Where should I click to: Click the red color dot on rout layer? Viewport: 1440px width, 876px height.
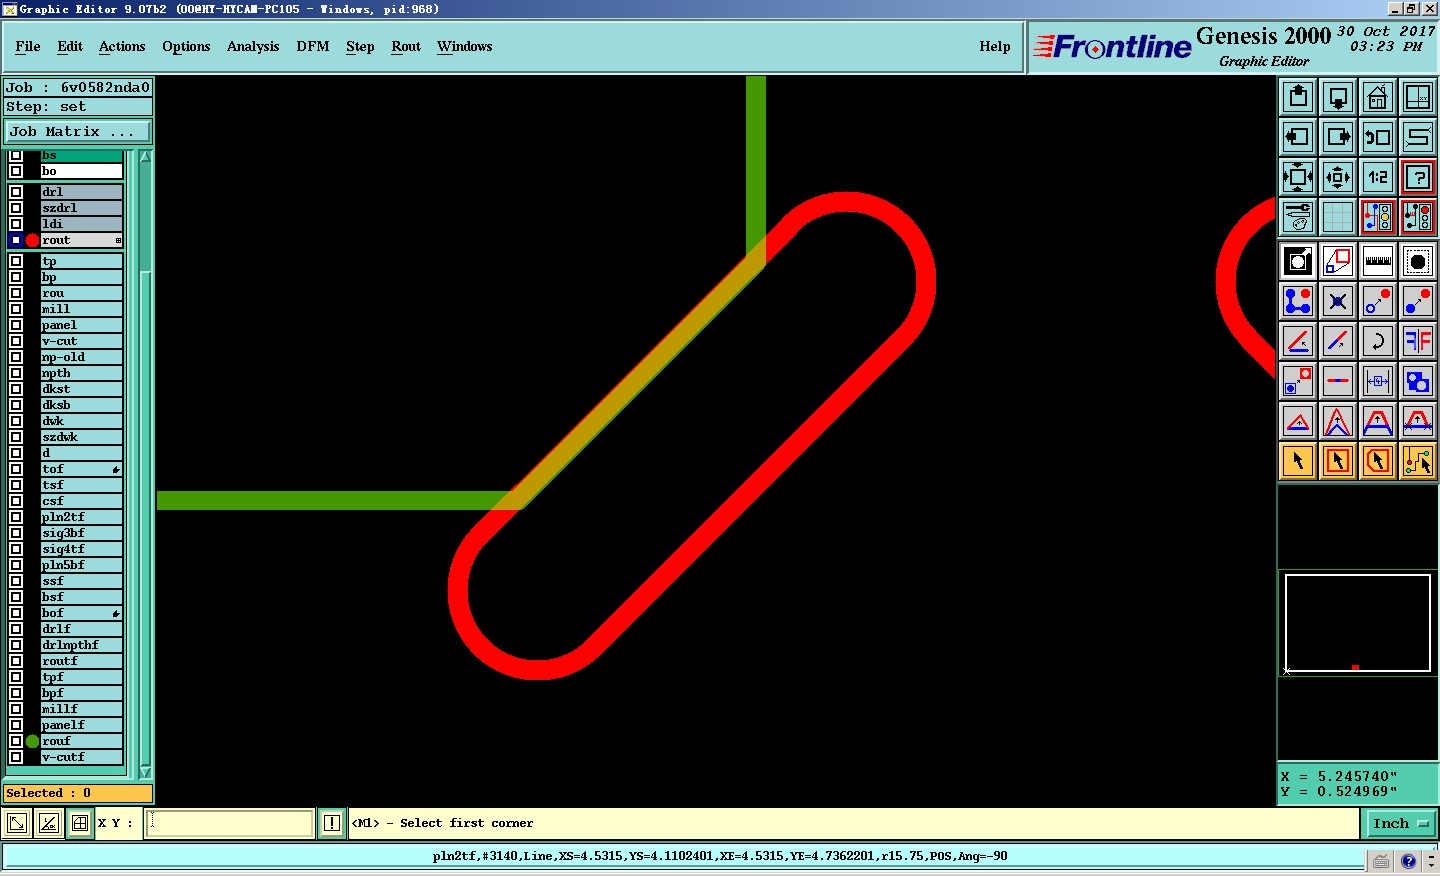tap(32, 240)
